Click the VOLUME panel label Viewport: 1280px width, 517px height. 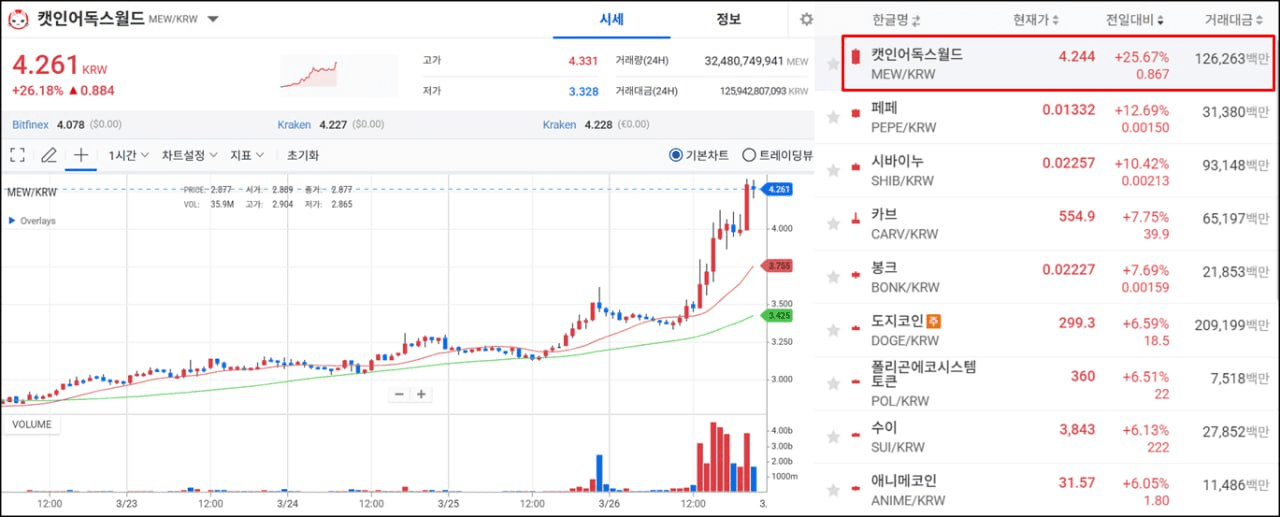point(31,424)
